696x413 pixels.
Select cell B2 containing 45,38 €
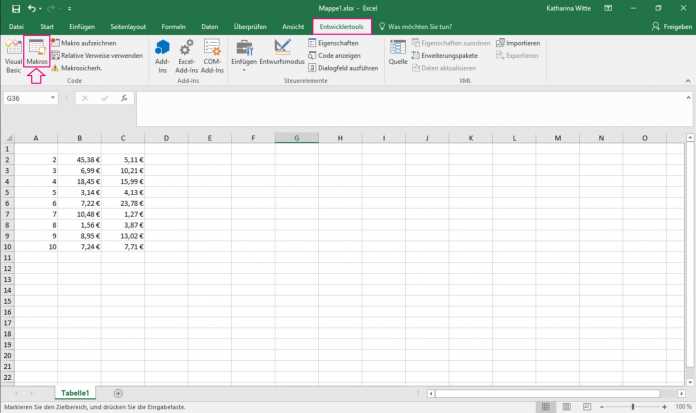tap(78, 159)
